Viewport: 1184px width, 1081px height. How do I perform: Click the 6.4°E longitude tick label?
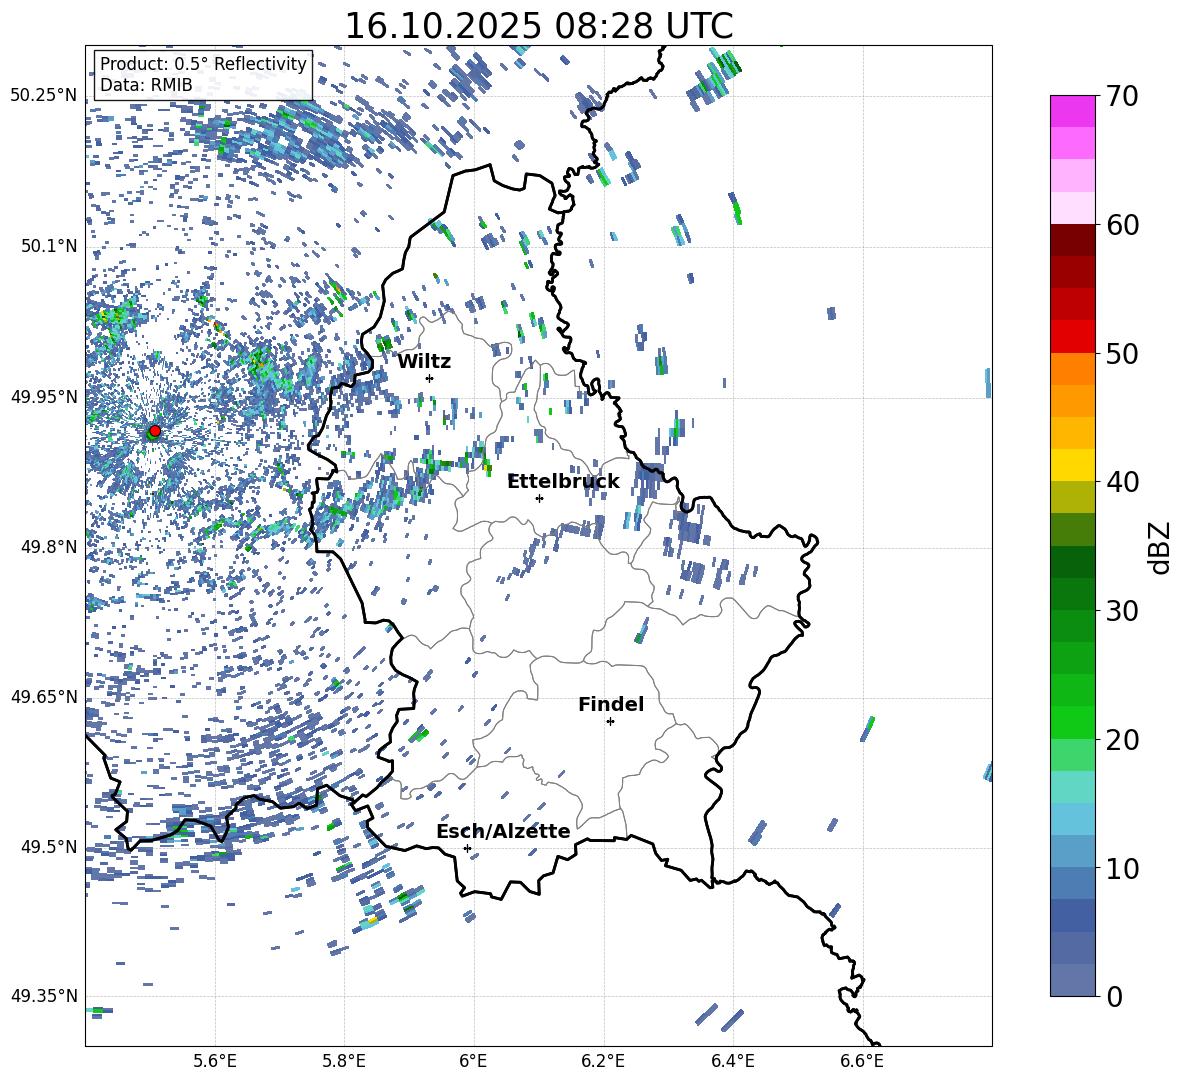(x=732, y=1061)
